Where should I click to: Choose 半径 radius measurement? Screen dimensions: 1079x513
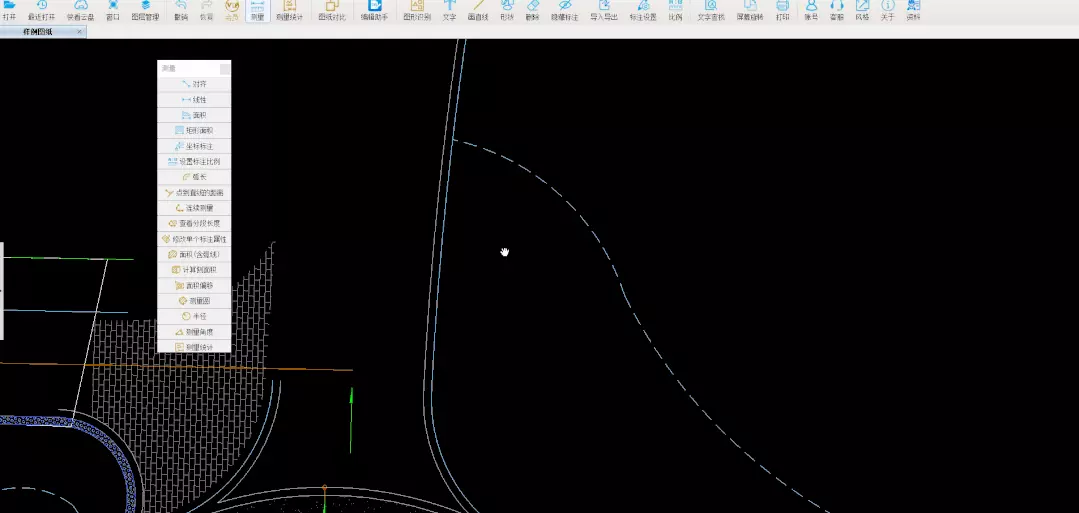[194, 316]
